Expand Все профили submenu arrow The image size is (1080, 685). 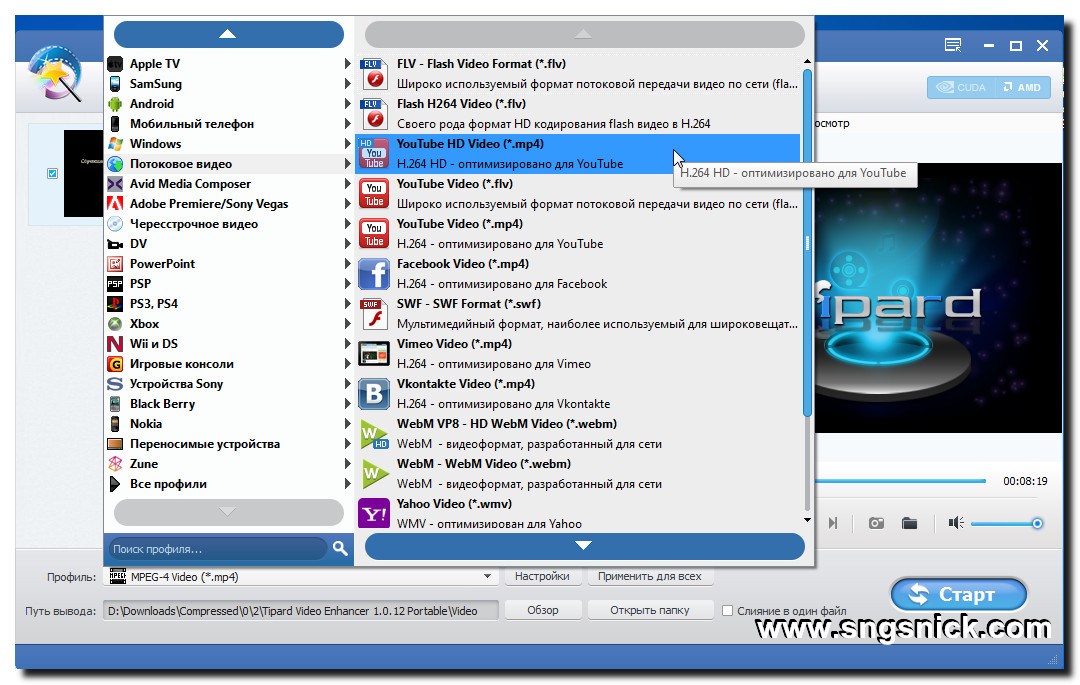348,484
